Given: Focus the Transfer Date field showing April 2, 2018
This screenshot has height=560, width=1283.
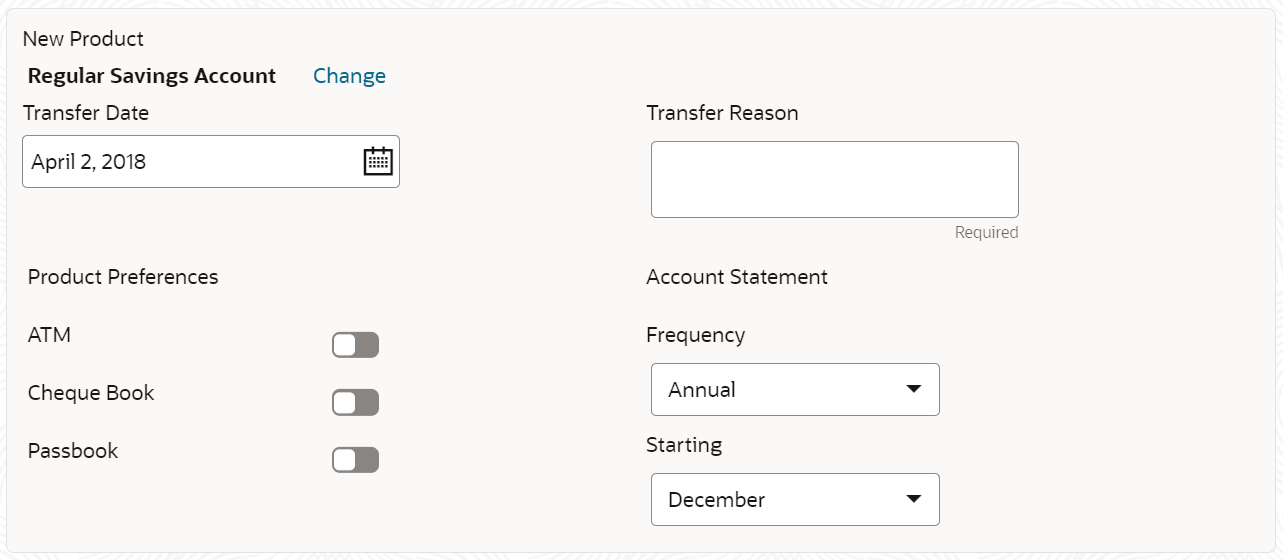Looking at the screenshot, I should [211, 161].
